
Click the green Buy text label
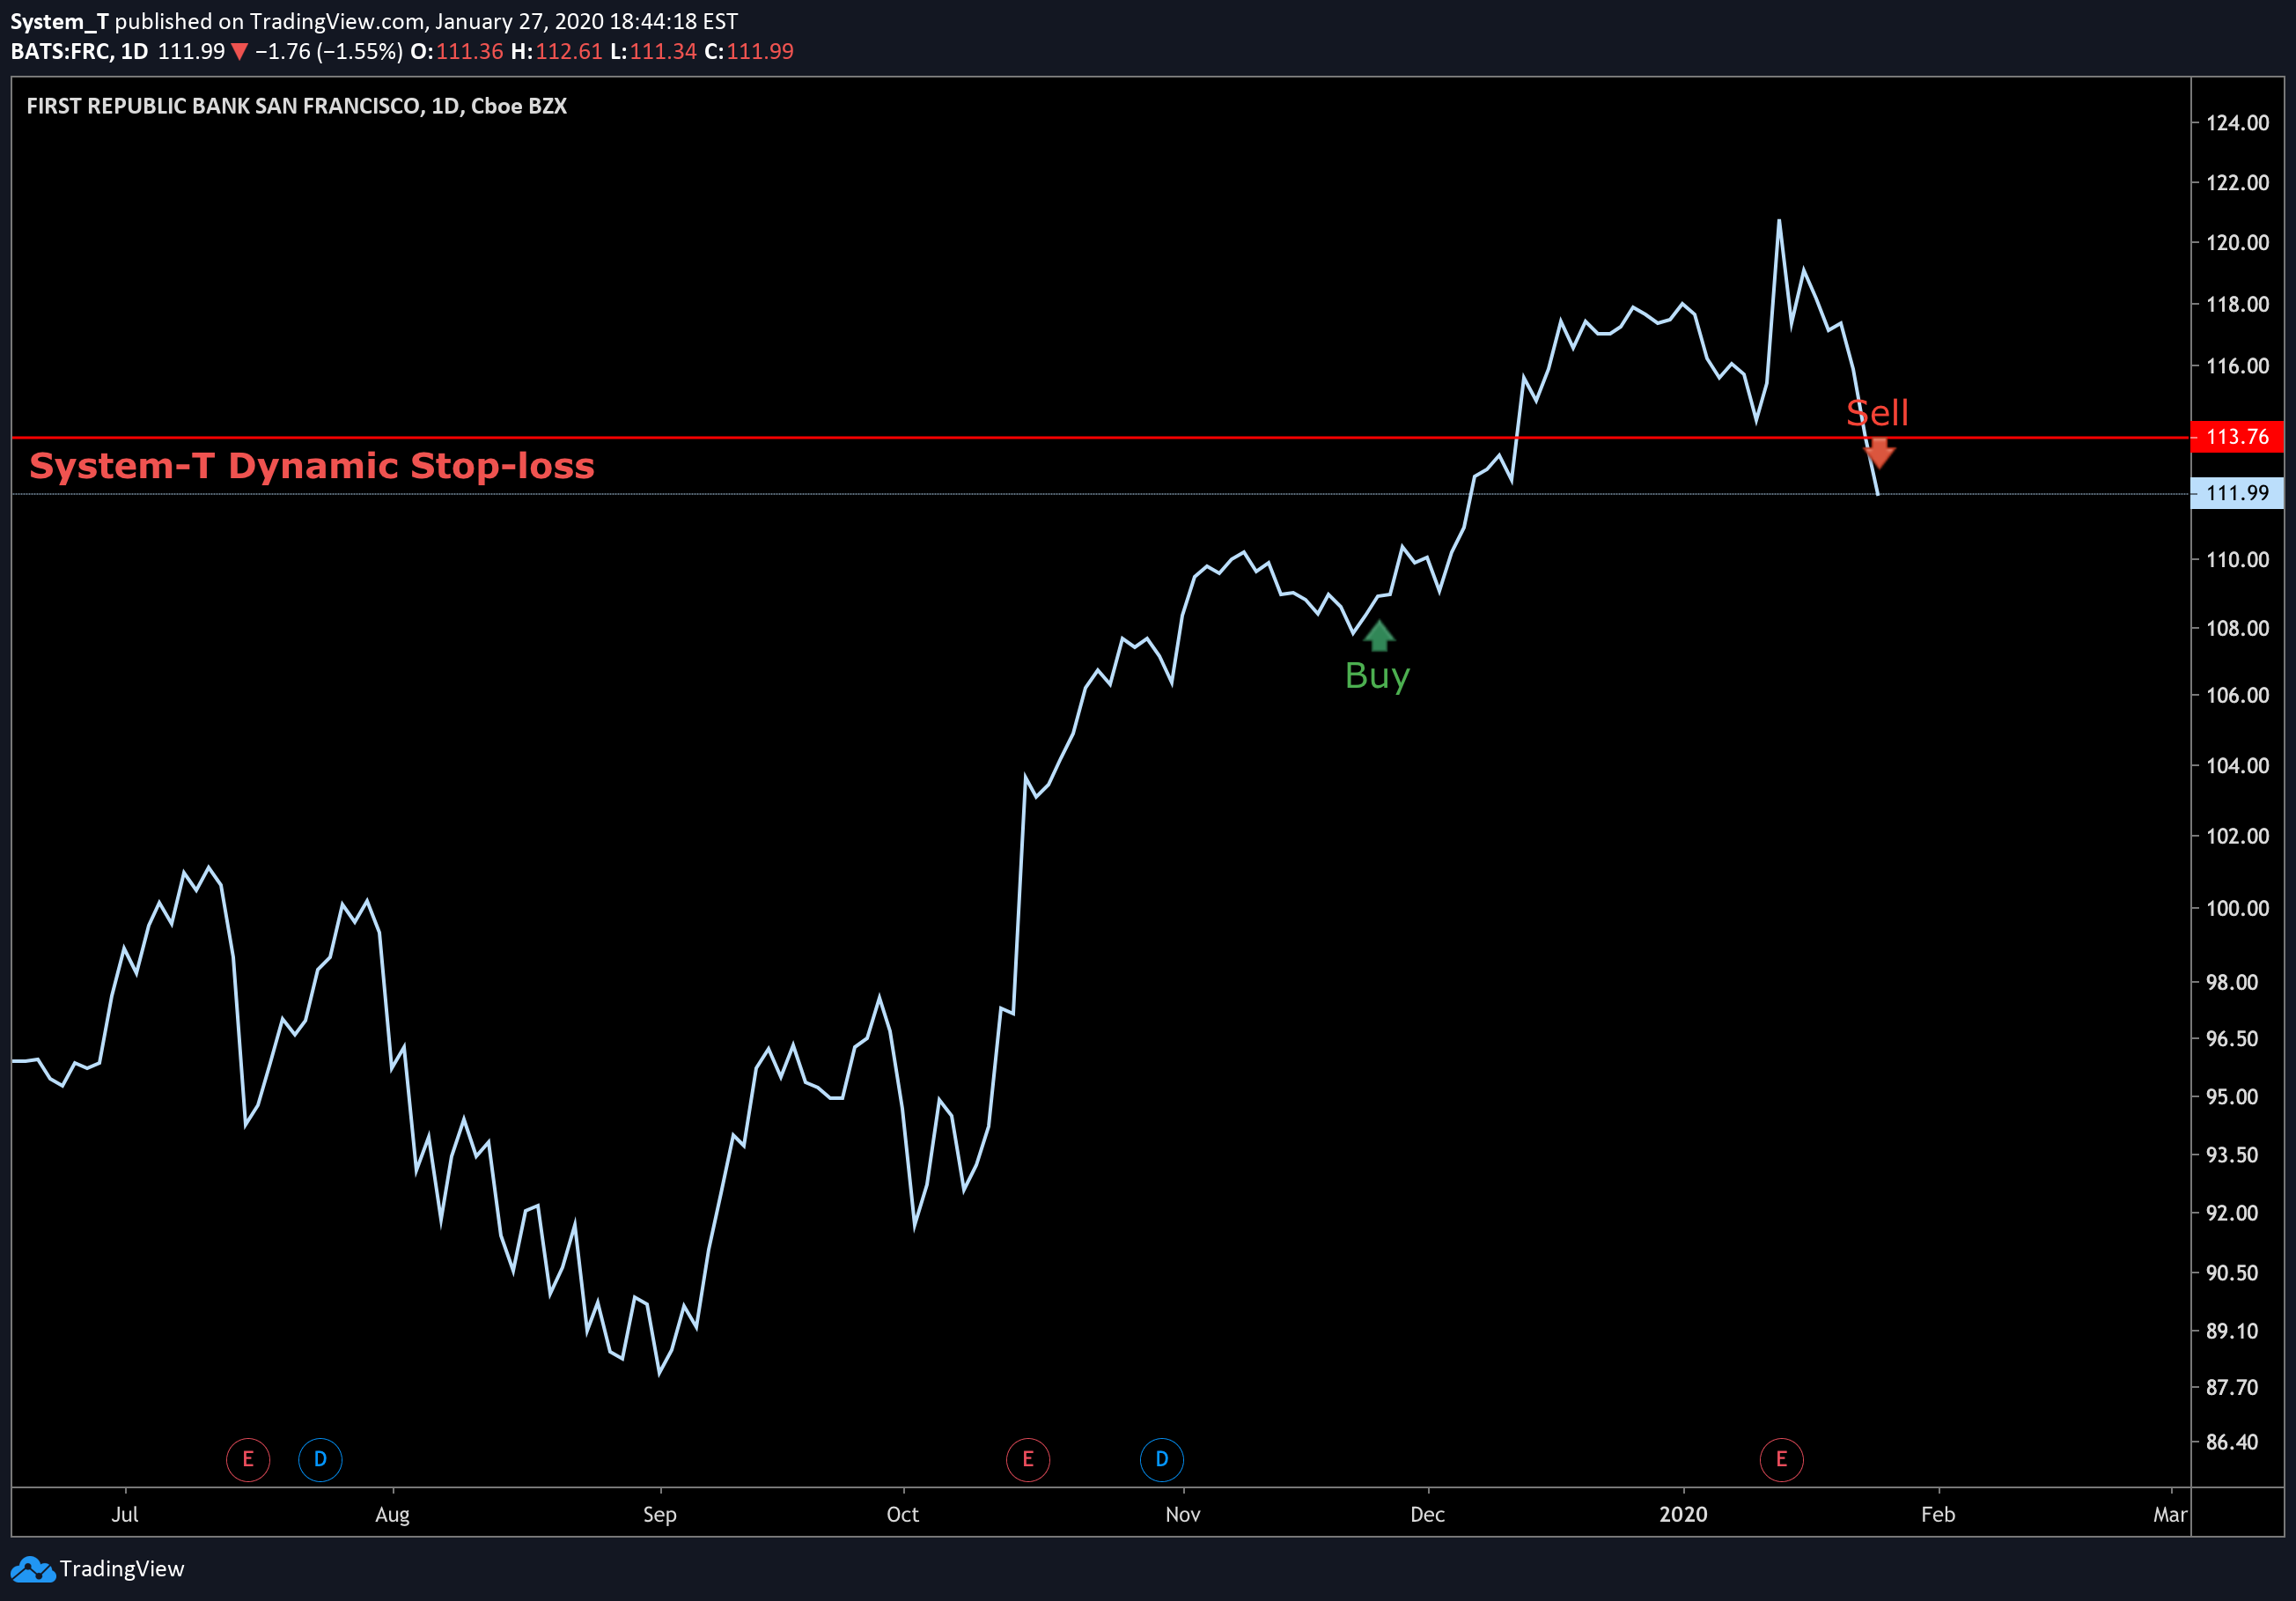point(1377,677)
